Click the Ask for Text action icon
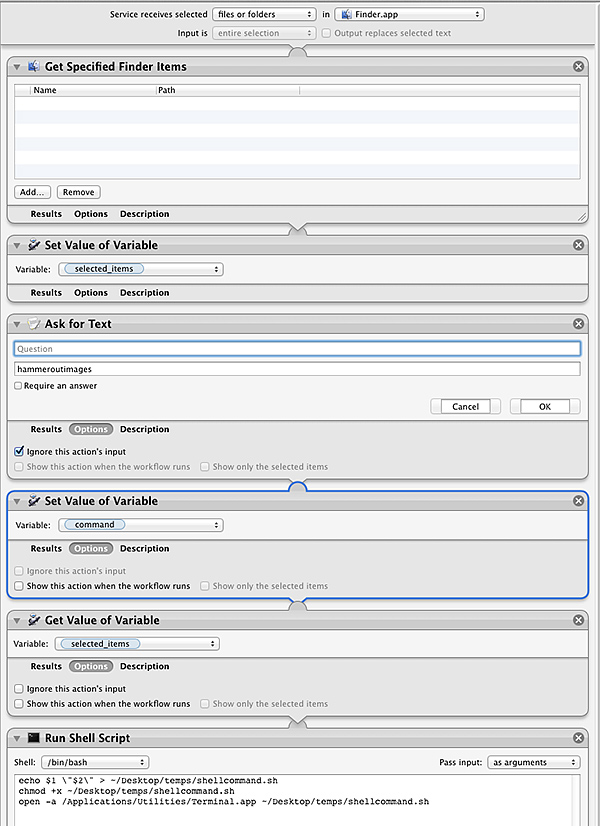This screenshot has width=600, height=826. 34,323
